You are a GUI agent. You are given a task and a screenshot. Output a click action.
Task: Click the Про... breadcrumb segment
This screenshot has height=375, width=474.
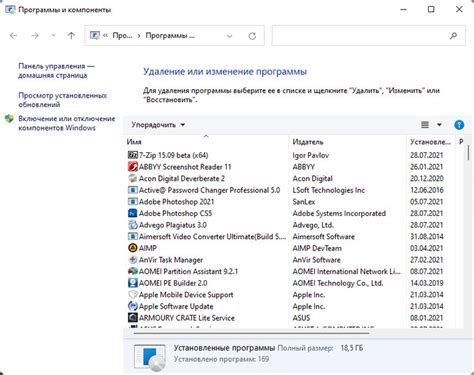pos(122,35)
